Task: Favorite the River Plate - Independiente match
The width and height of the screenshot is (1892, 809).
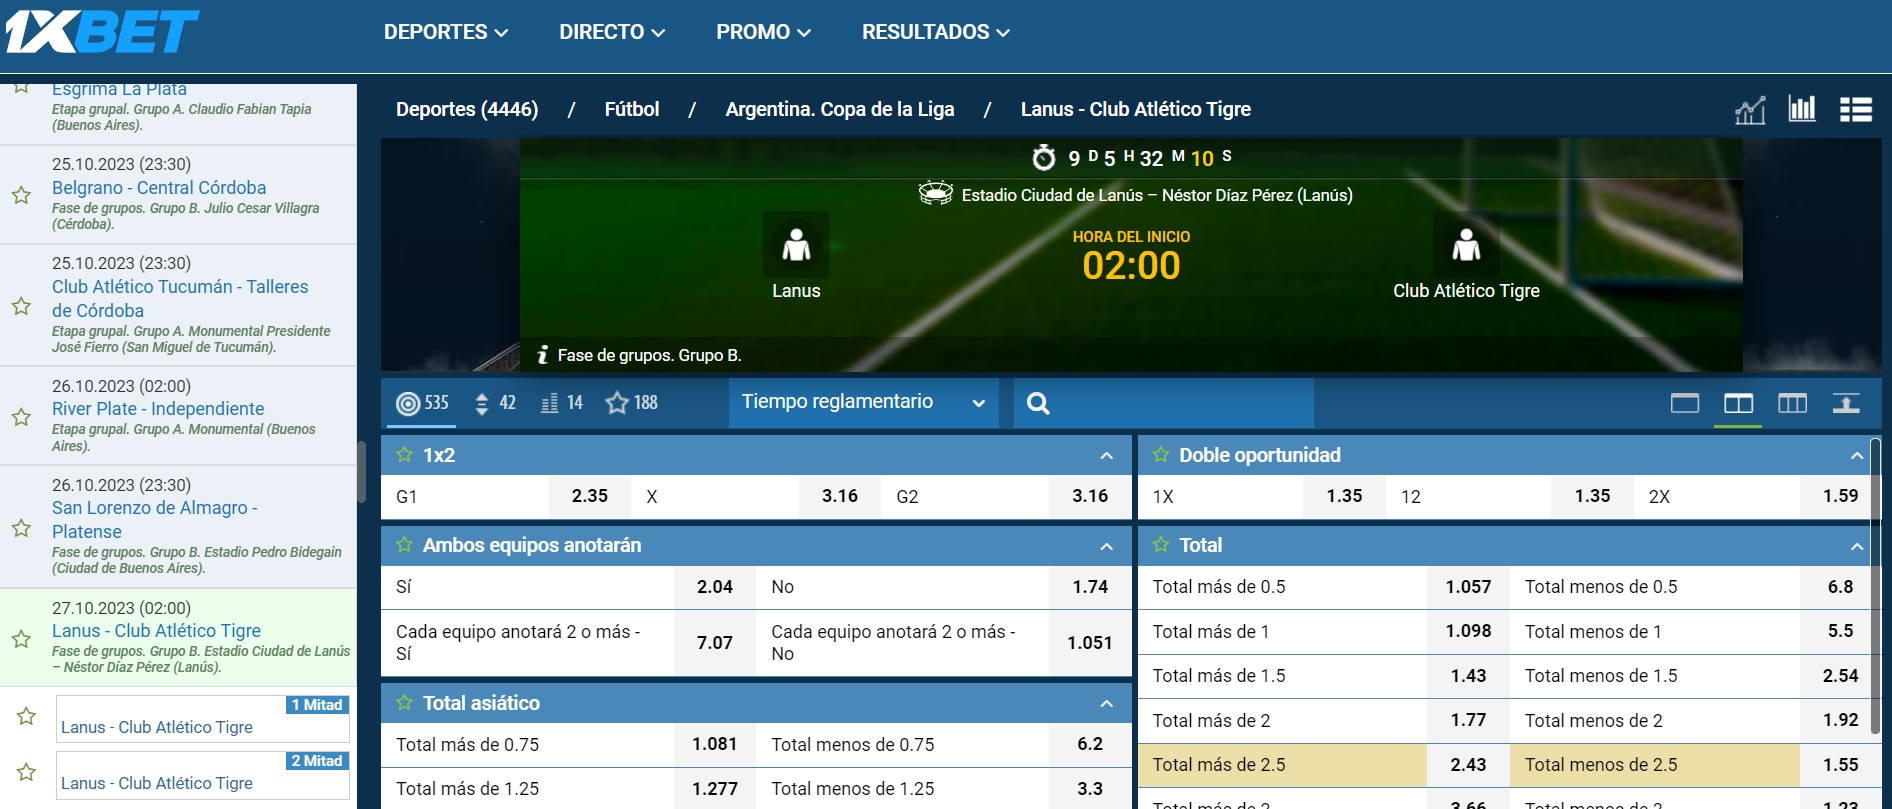Action: [21, 416]
